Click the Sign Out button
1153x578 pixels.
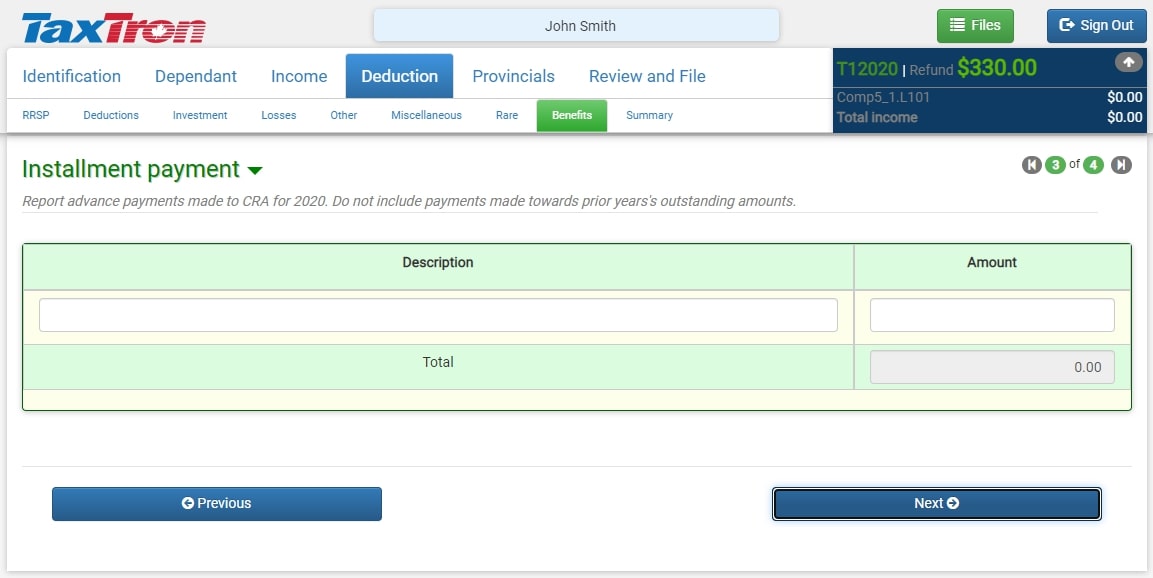tap(1096, 26)
